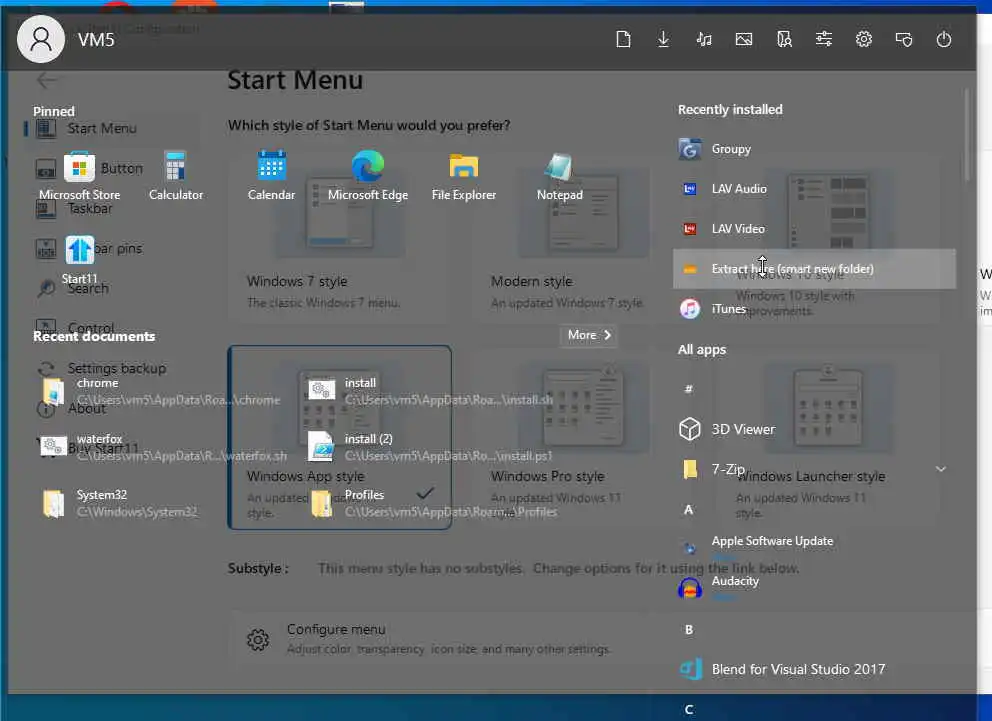Open the Settings gear icon in header
This screenshot has width=992, height=721.
pos(864,39)
